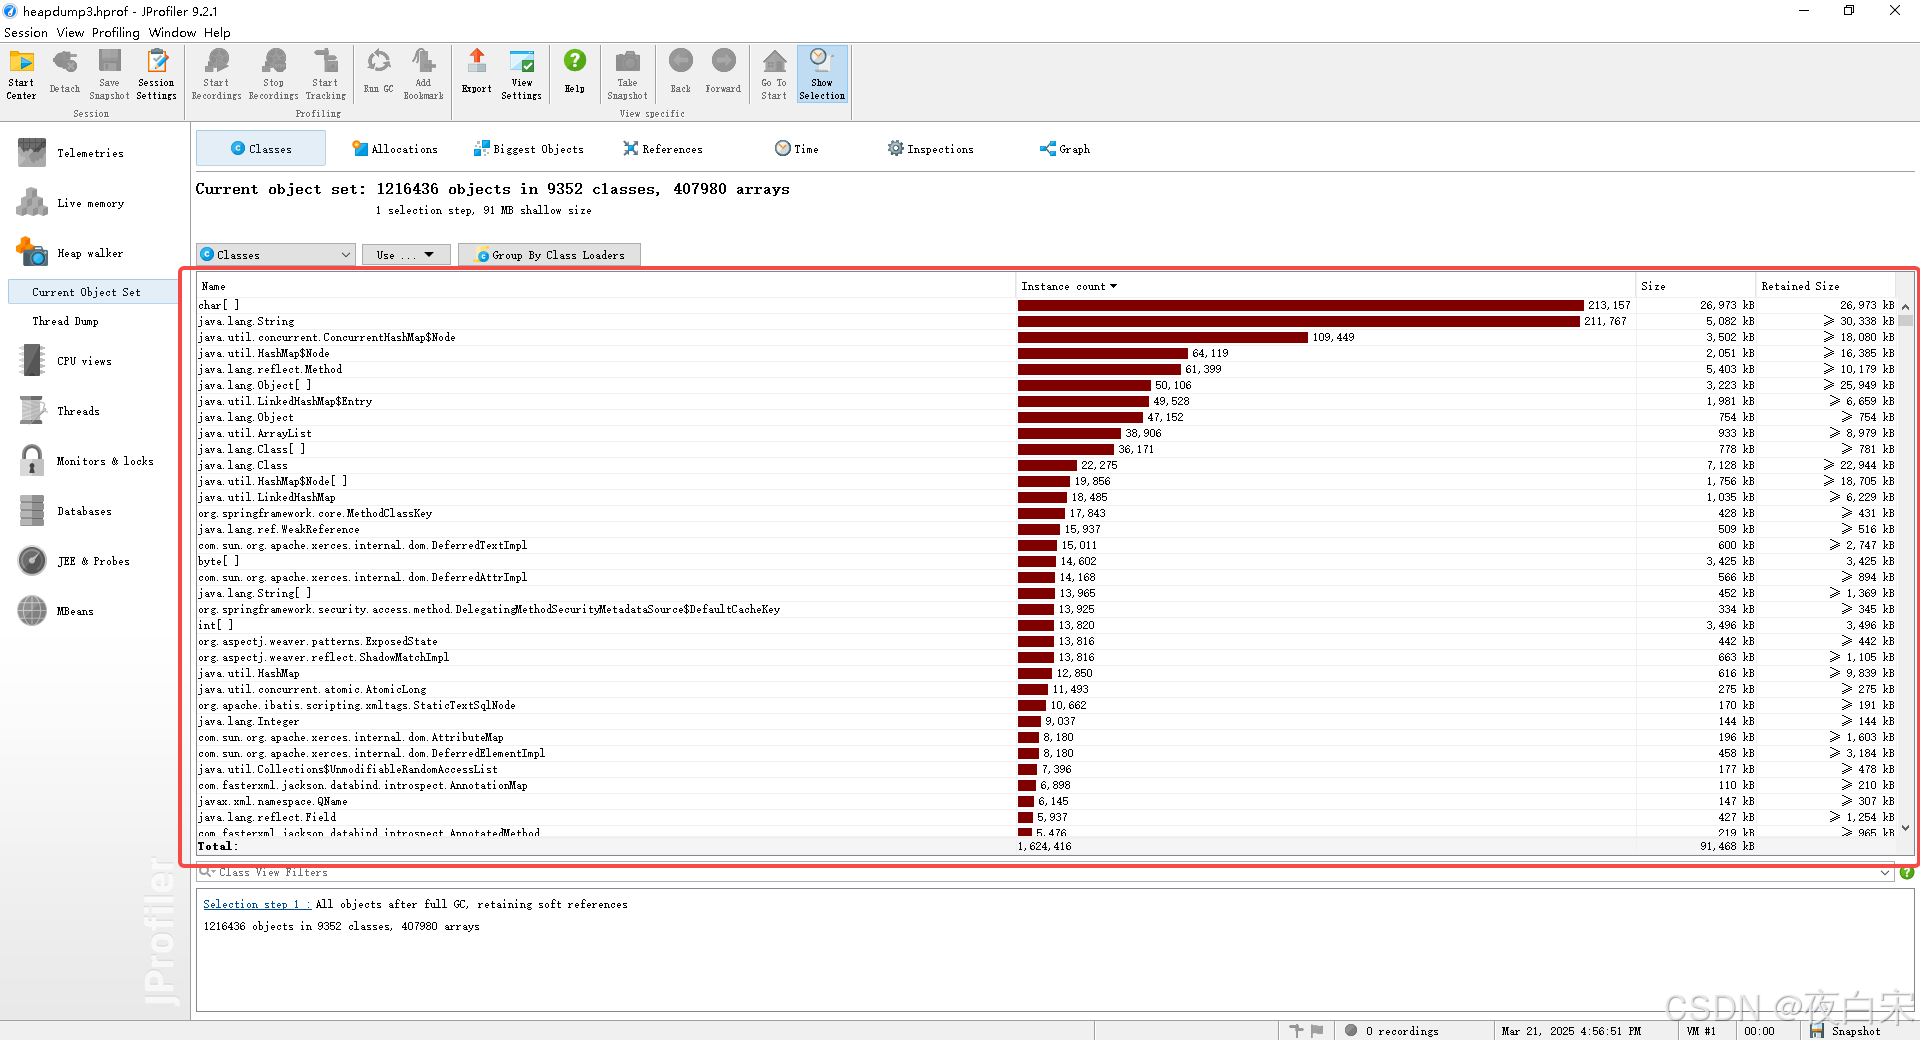1920x1040 pixels.
Task: Switch to the Classes view tab
Action: click(261, 149)
